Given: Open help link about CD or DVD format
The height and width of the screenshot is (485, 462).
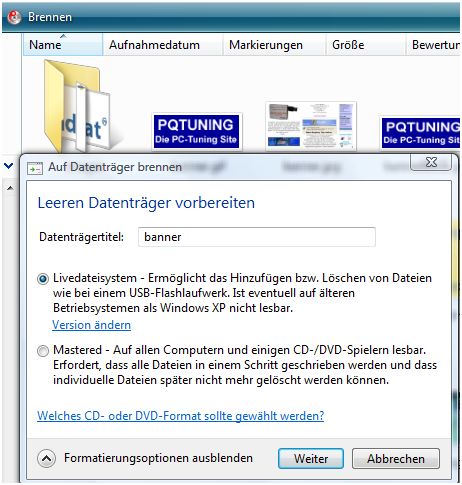Looking at the screenshot, I should click(180, 416).
